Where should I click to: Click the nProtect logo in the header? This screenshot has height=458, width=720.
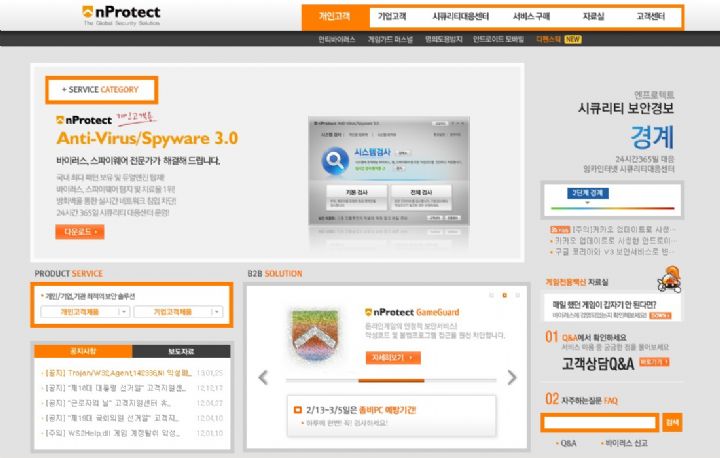(x=121, y=15)
